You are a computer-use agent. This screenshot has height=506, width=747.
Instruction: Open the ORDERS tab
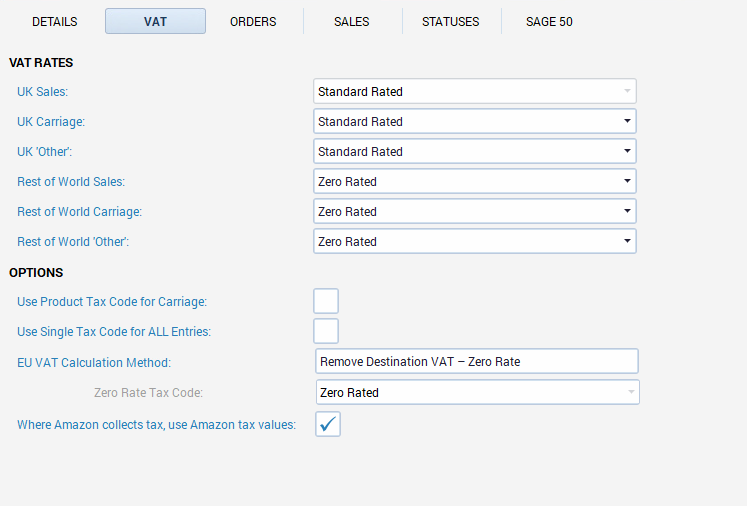253,21
